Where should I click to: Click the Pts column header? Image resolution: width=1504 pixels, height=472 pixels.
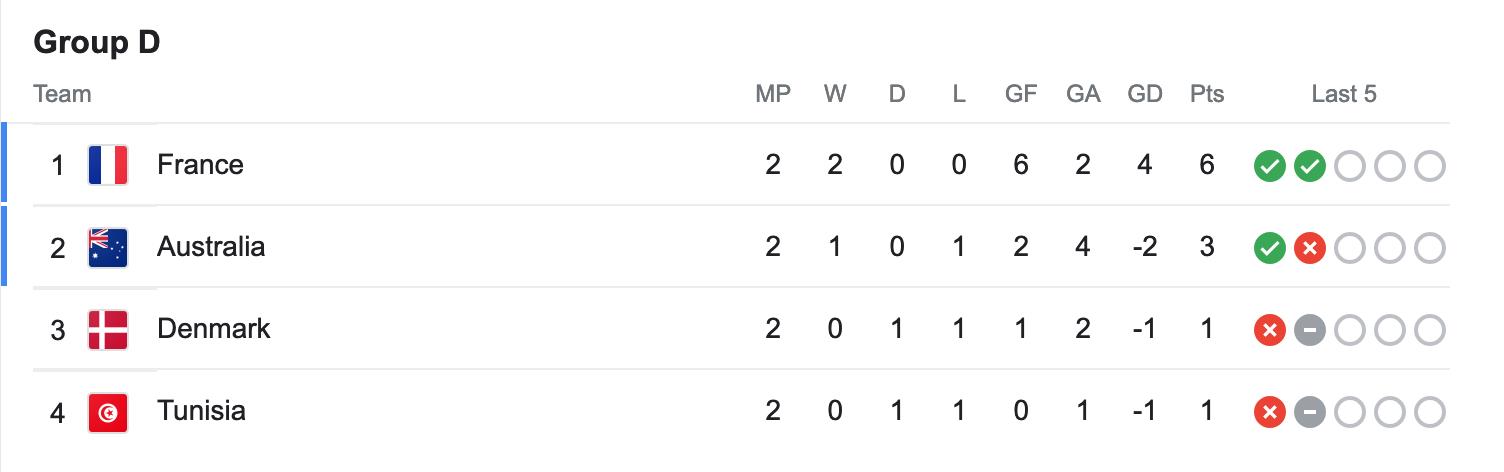pos(1207,94)
